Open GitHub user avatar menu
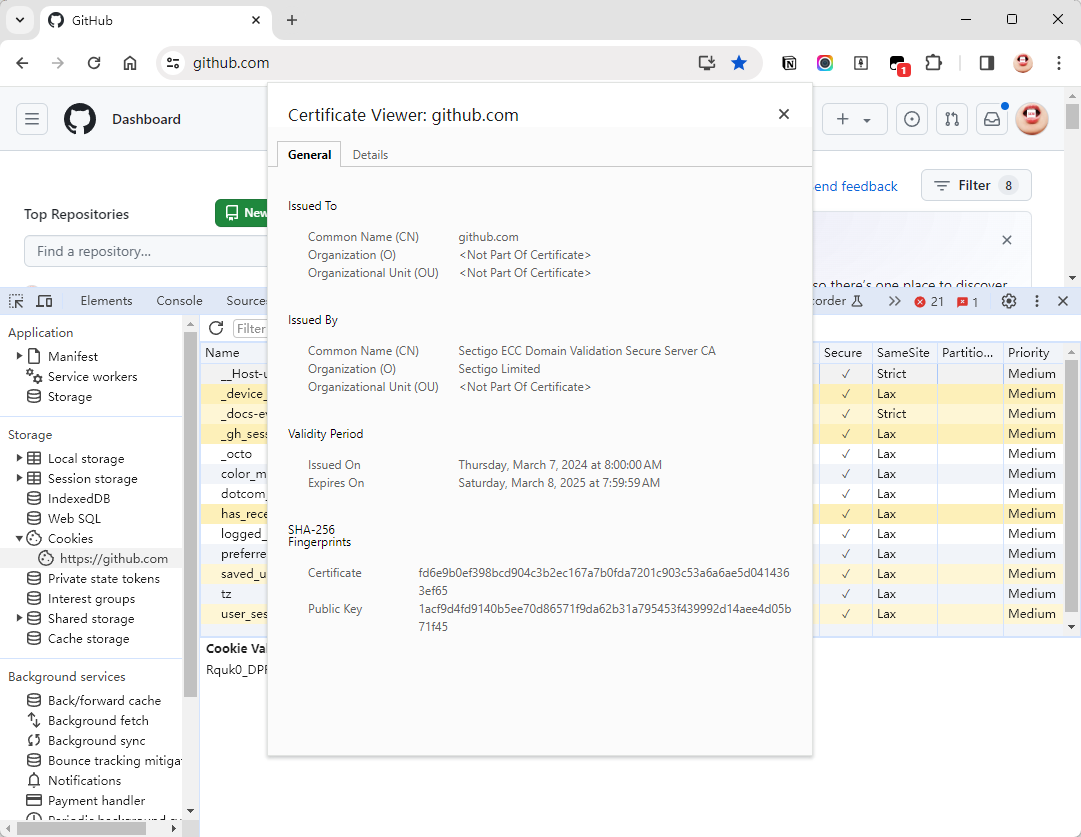Image resolution: width=1081 pixels, height=837 pixels. [x=1032, y=119]
